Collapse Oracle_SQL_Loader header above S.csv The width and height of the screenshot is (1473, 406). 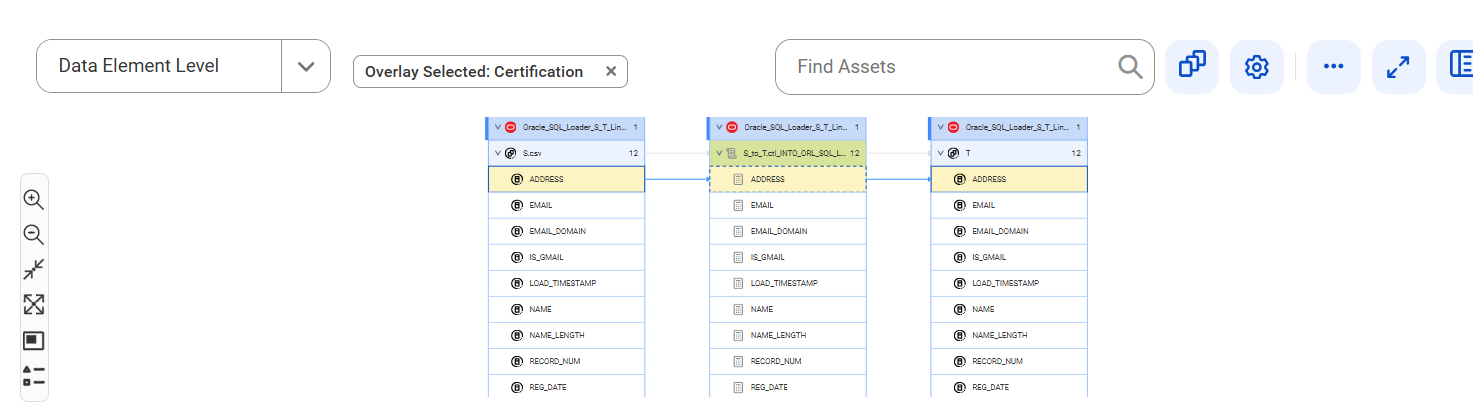tap(497, 127)
